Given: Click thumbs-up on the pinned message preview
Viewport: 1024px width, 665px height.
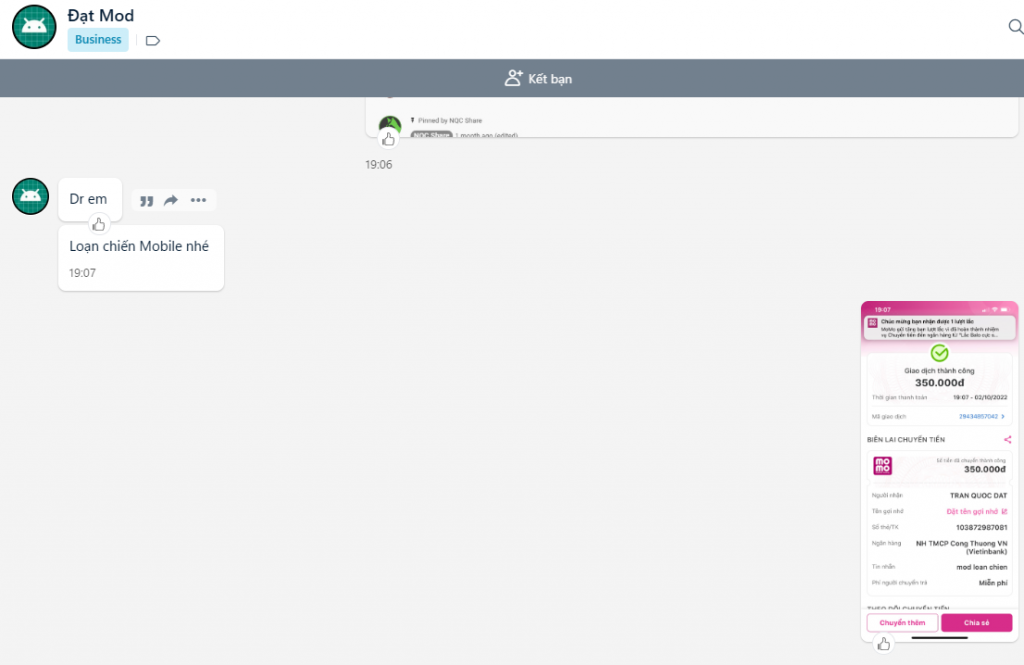Looking at the screenshot, I should coord(389,139).
